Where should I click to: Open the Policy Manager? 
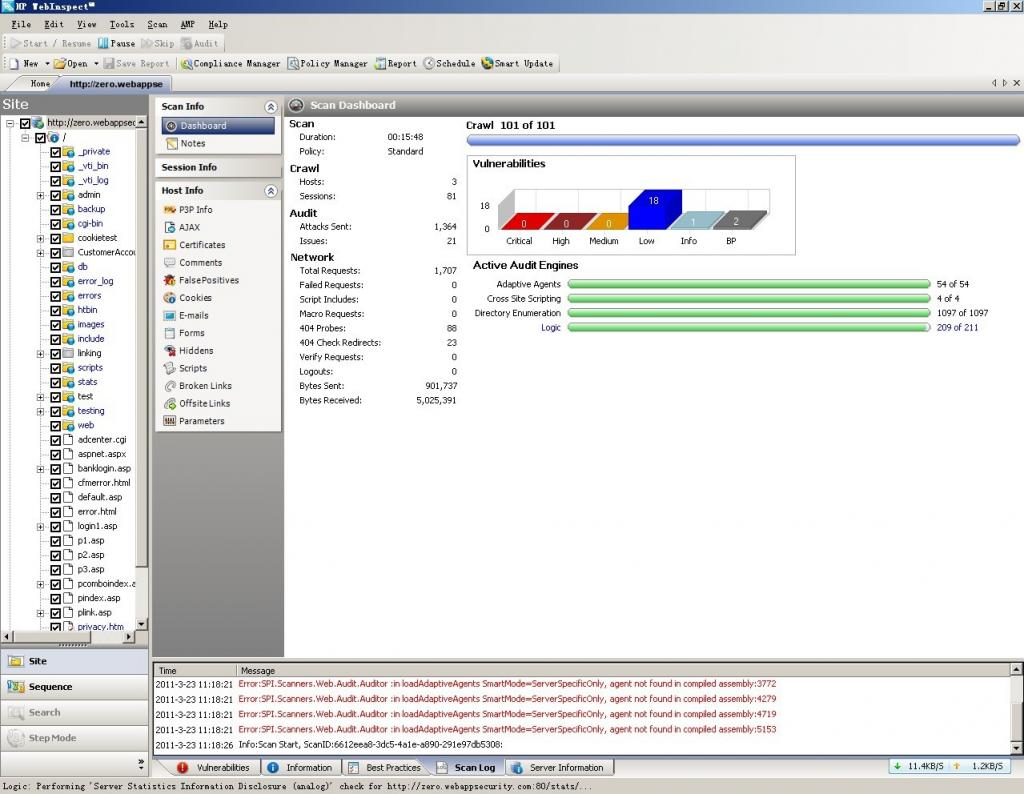[x=327, y=63]
